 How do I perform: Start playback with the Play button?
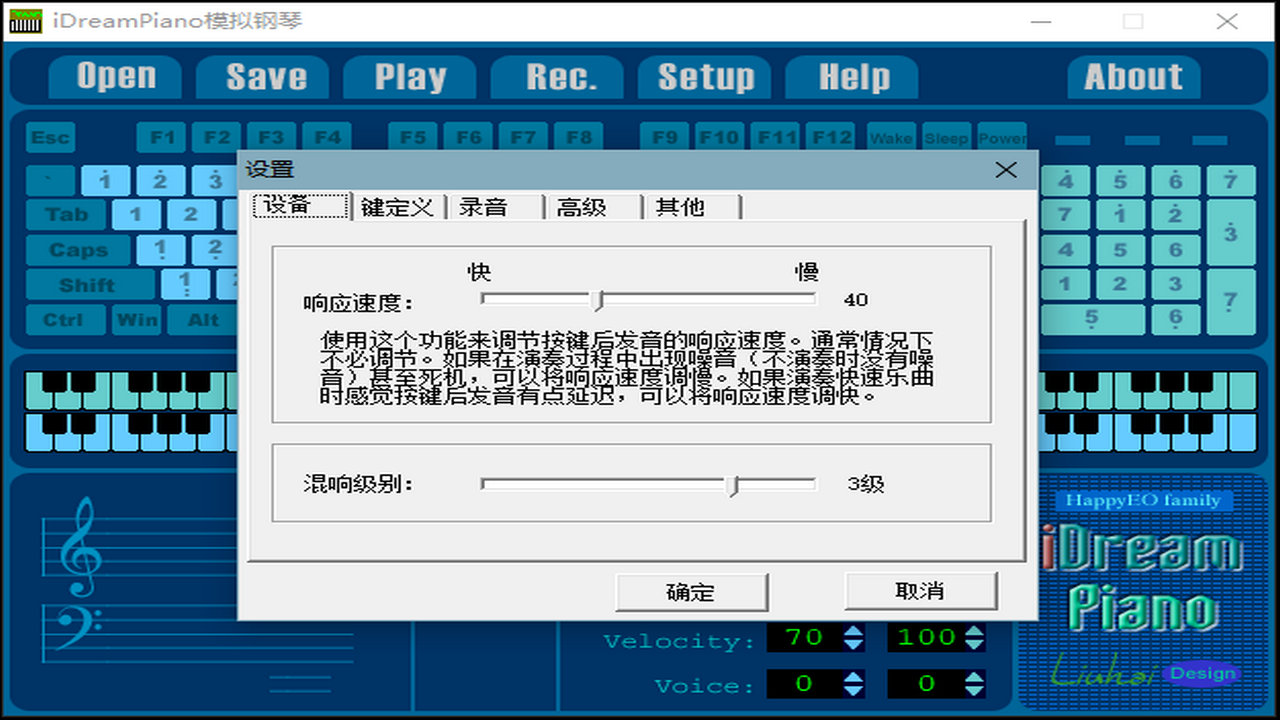tap(409, 76)
